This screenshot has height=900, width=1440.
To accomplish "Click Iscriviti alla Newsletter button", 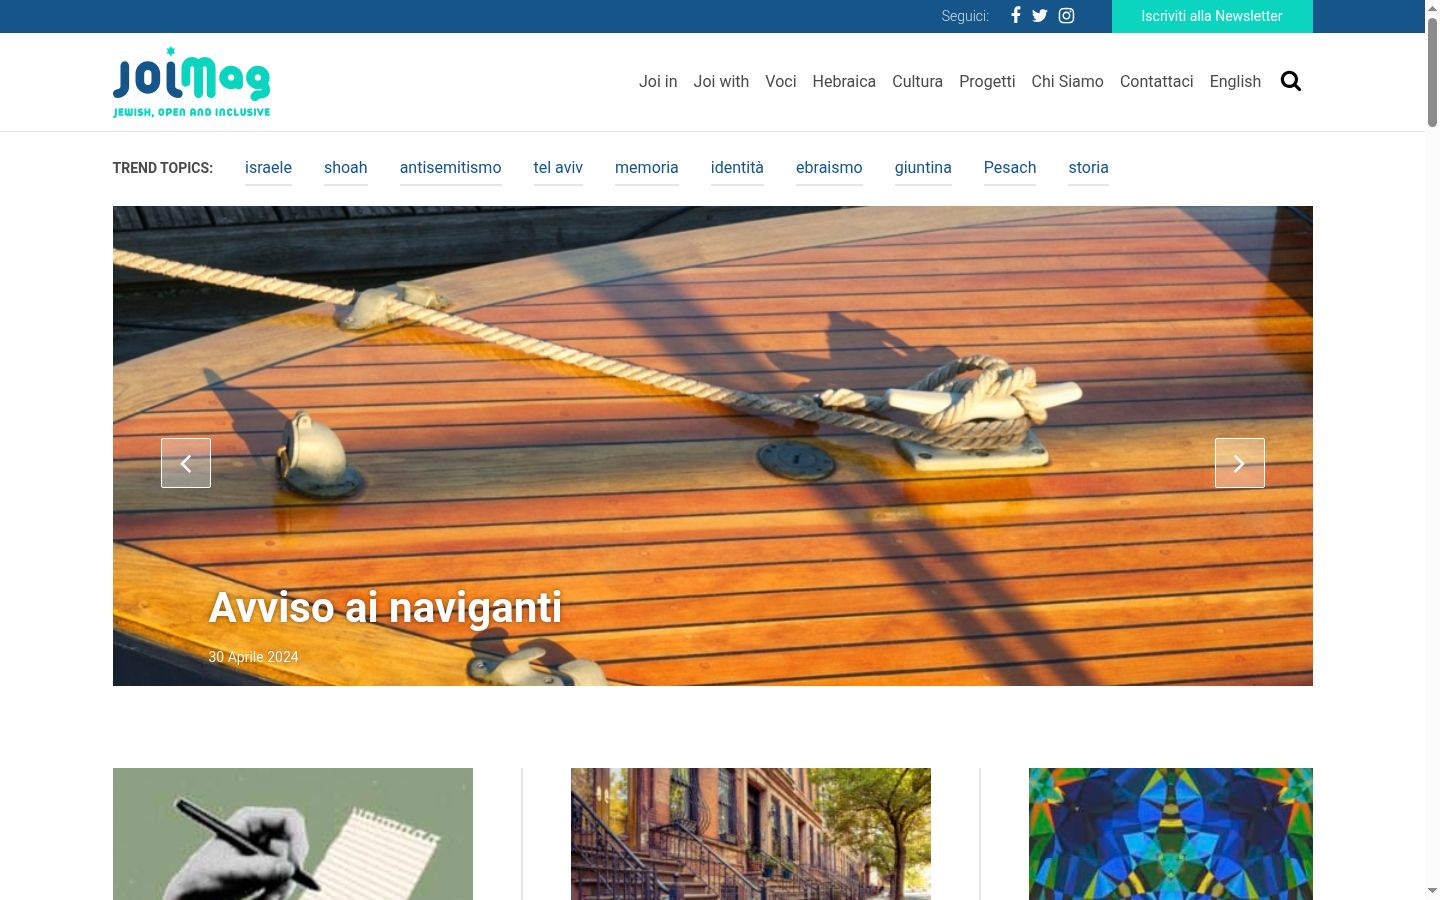I will coord(1212,16).
